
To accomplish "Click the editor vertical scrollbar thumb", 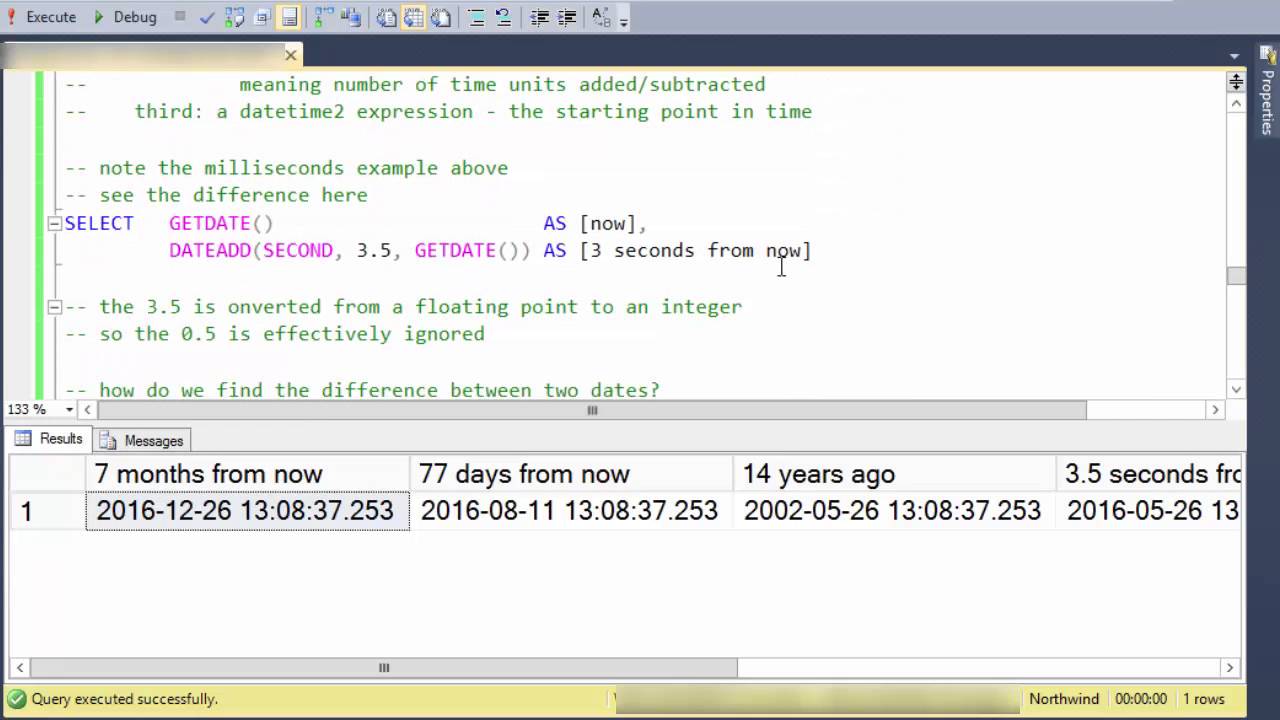I will pyautogui.click(x=1237, y=276).
